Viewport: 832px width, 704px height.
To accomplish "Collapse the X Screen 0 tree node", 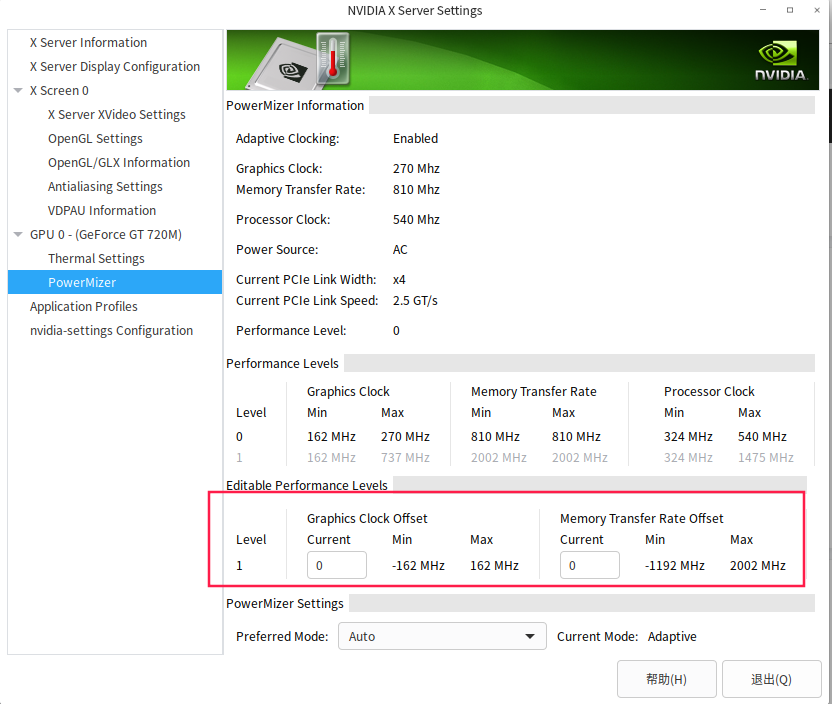I will (18, 91).
